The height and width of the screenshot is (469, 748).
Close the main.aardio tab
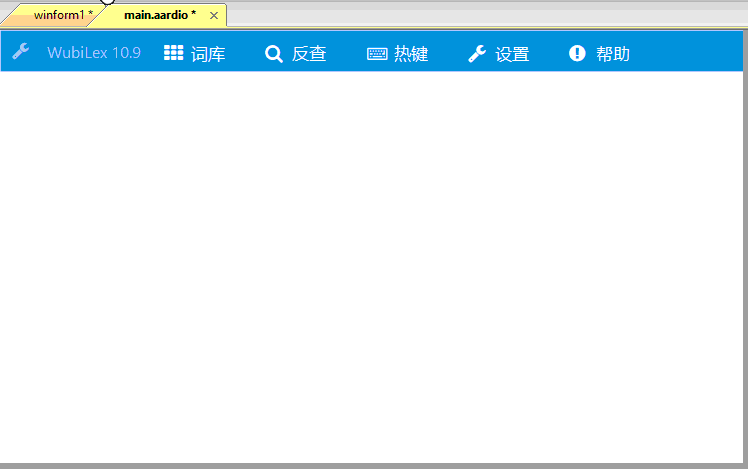pyautogui.click(x=214, y=16)
